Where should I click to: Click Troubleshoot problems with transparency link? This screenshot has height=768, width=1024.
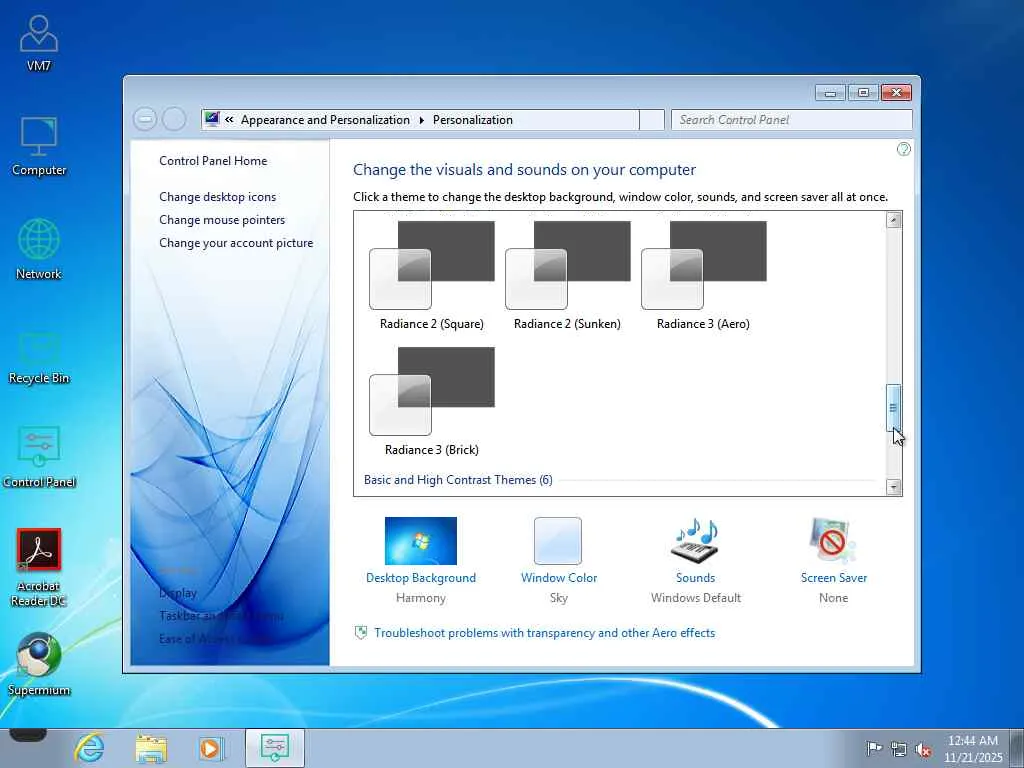tap(545, 633)
